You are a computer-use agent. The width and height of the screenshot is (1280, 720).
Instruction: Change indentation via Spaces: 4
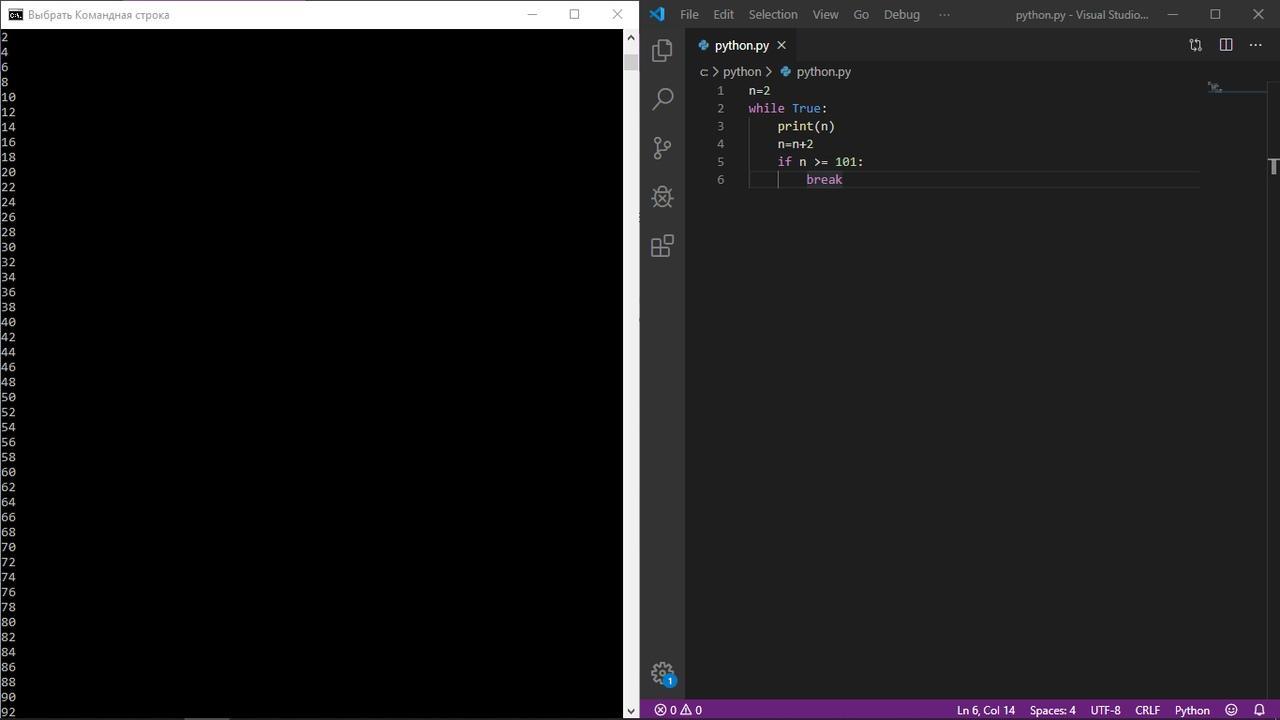[x=1052, y=710]
